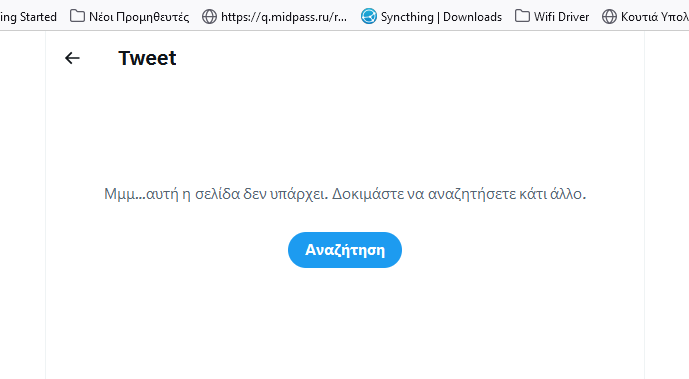Click the globe icon of the midpass.ru bookmark

click(x=209, y=17)
